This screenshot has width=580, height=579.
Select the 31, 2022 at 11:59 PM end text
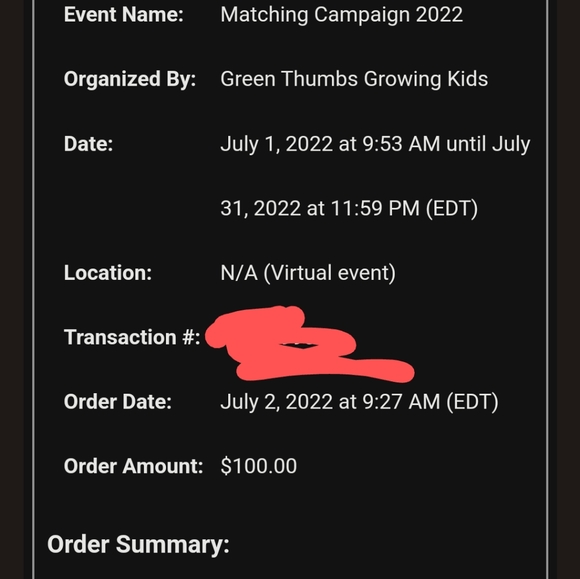pos(320,208)
